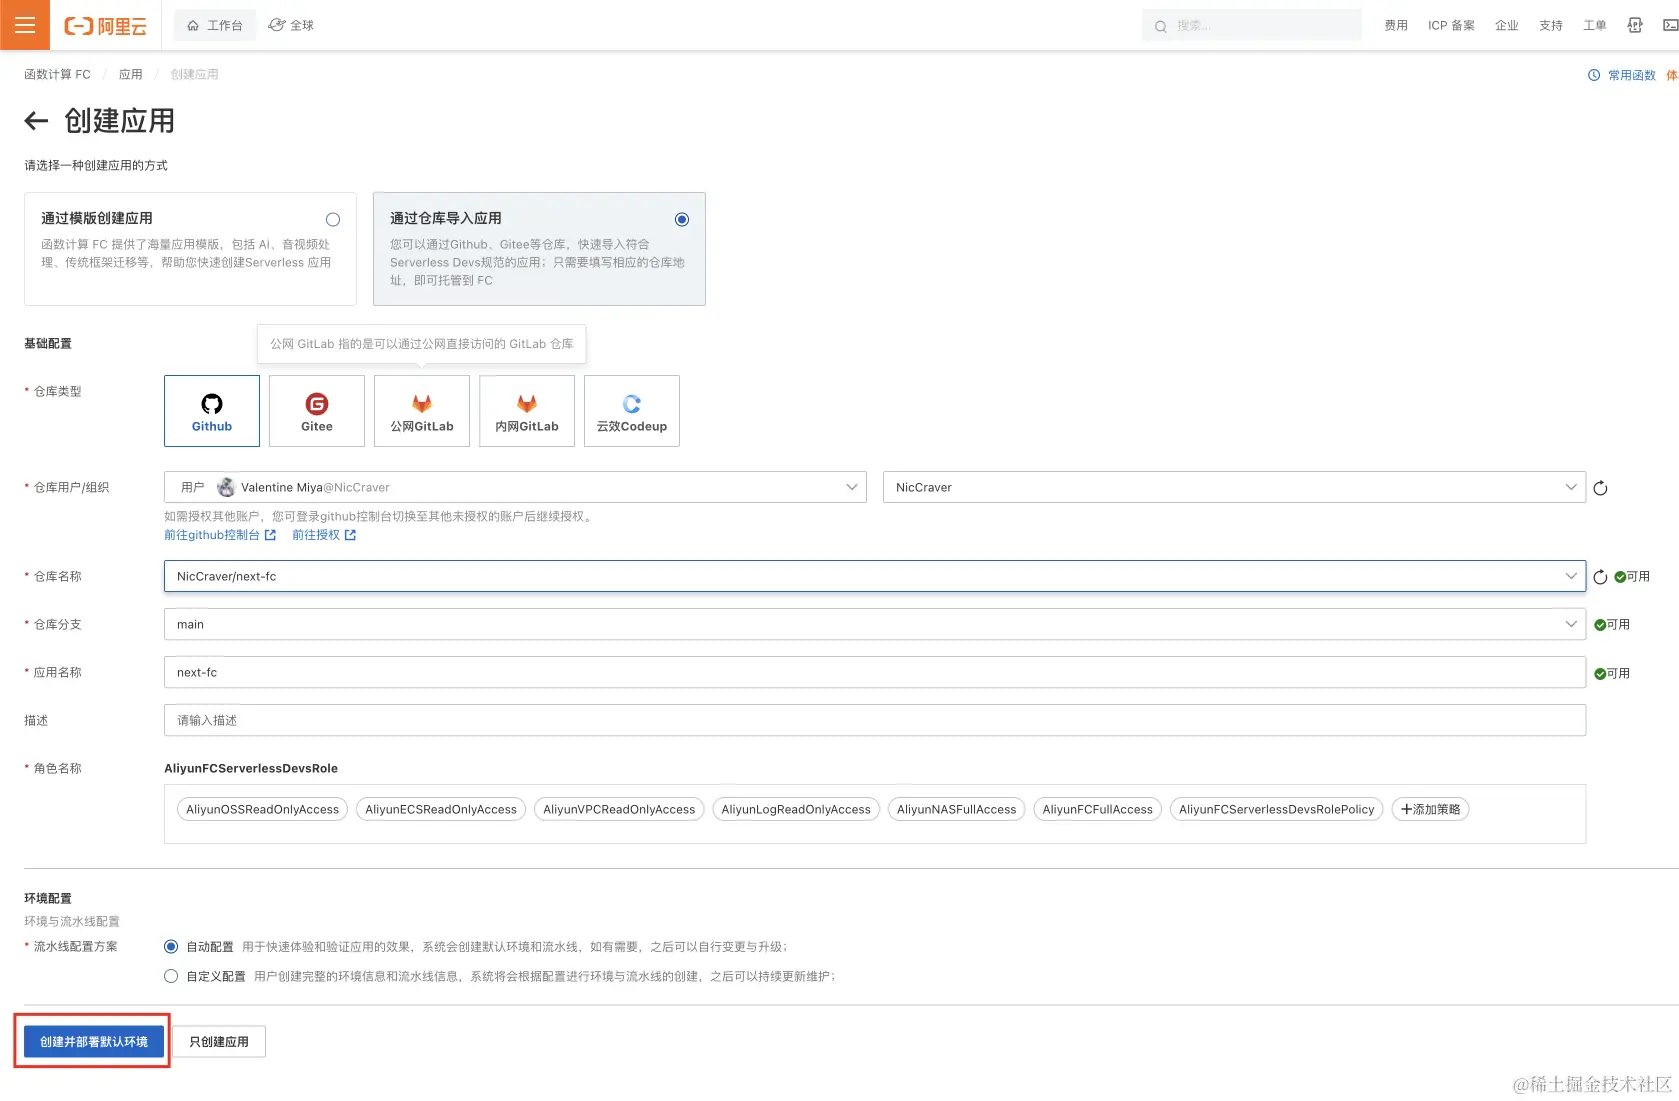
Task: Click the 可用 status next to 仓库名称
Action: pyautogui.click(x=1632, y=577)
